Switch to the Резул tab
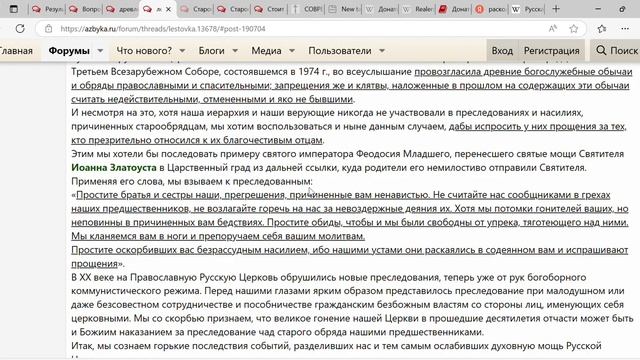The image size is (640, 360). pyautogui.click(x=48, y=9)
